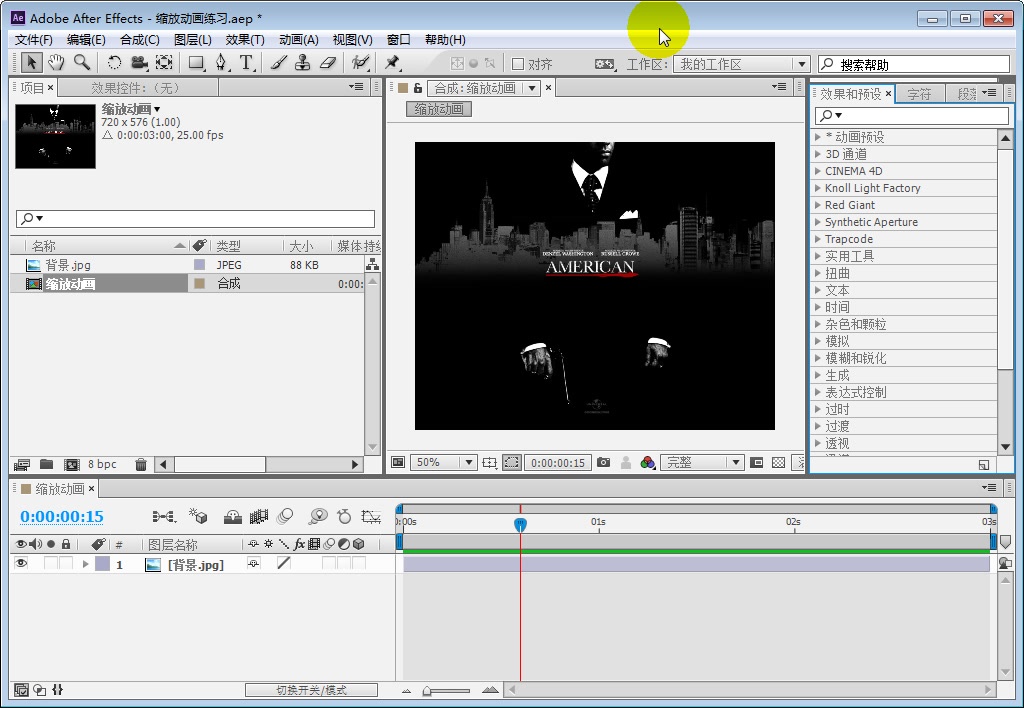Click the timeline zoom slider handle

pos(426,690)
